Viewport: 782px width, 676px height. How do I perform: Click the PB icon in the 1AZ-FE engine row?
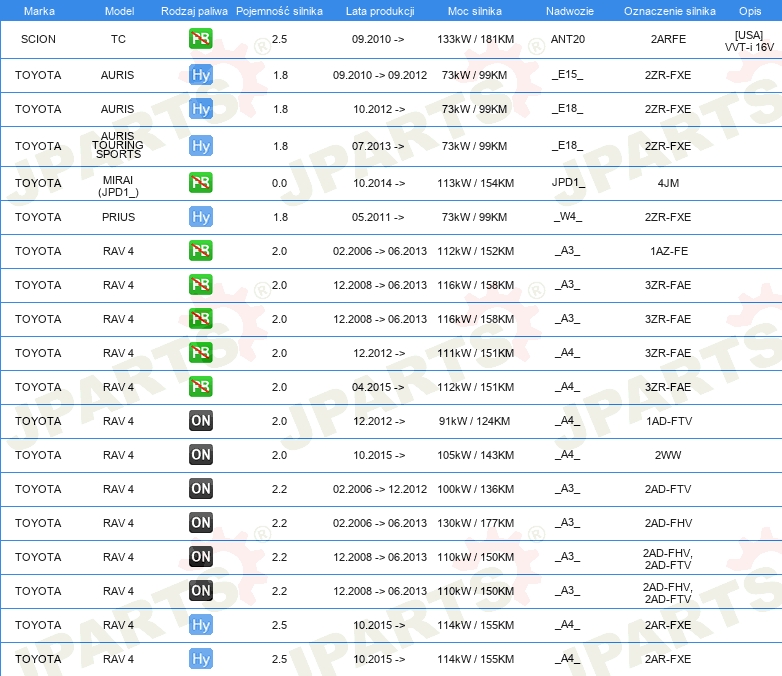point(200,251)
